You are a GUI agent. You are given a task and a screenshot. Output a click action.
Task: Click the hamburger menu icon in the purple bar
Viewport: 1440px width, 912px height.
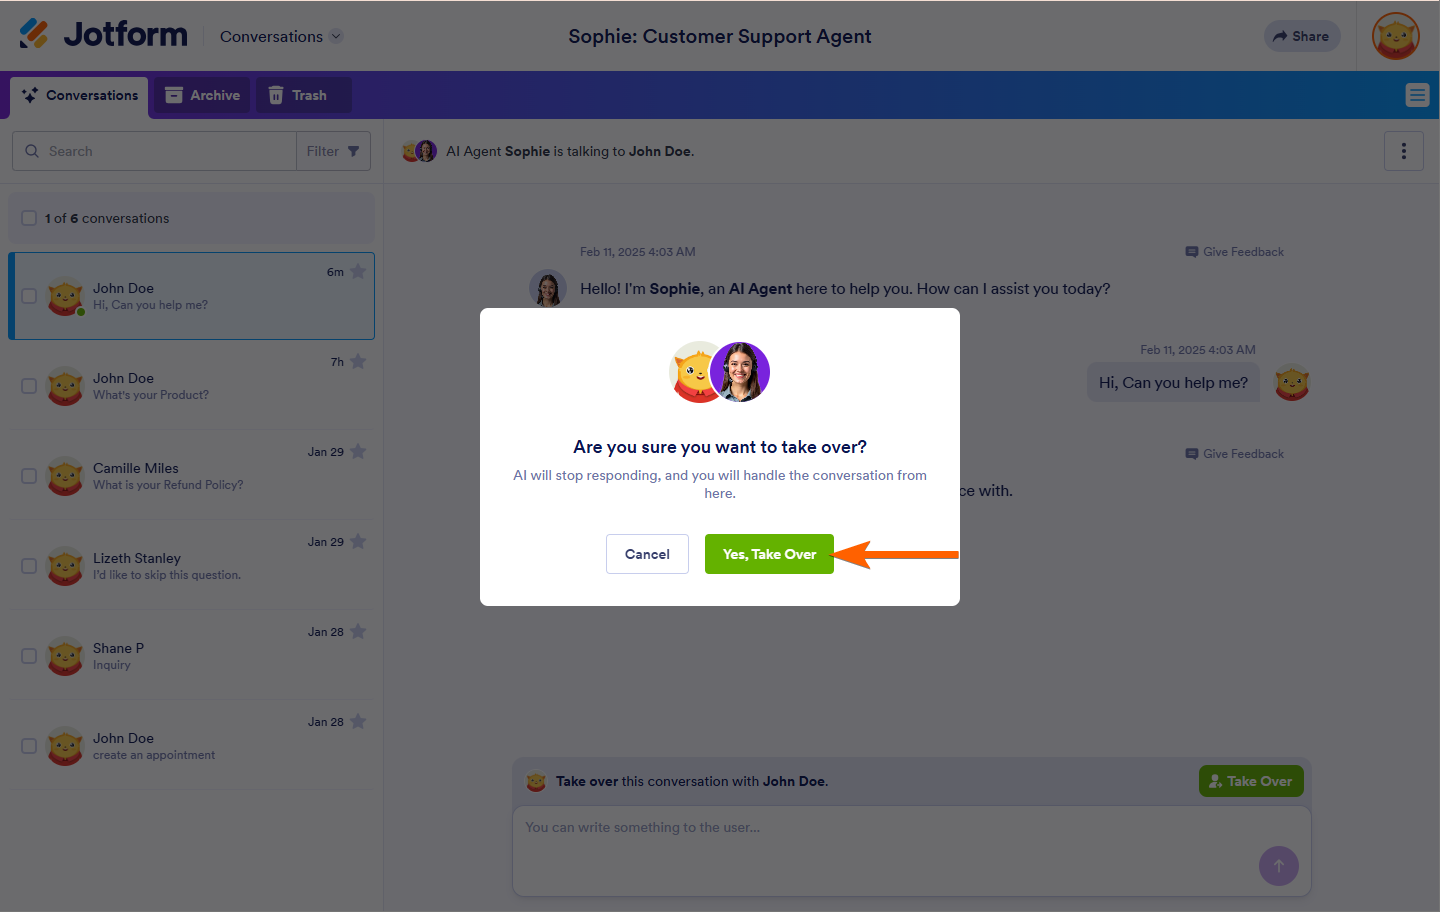point(1417,95)
